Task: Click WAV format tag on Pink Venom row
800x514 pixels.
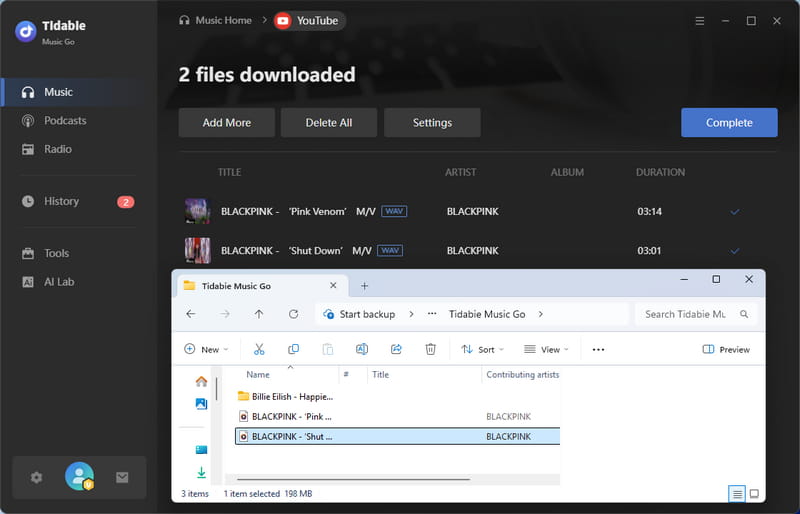Action: tap(394, 211)
